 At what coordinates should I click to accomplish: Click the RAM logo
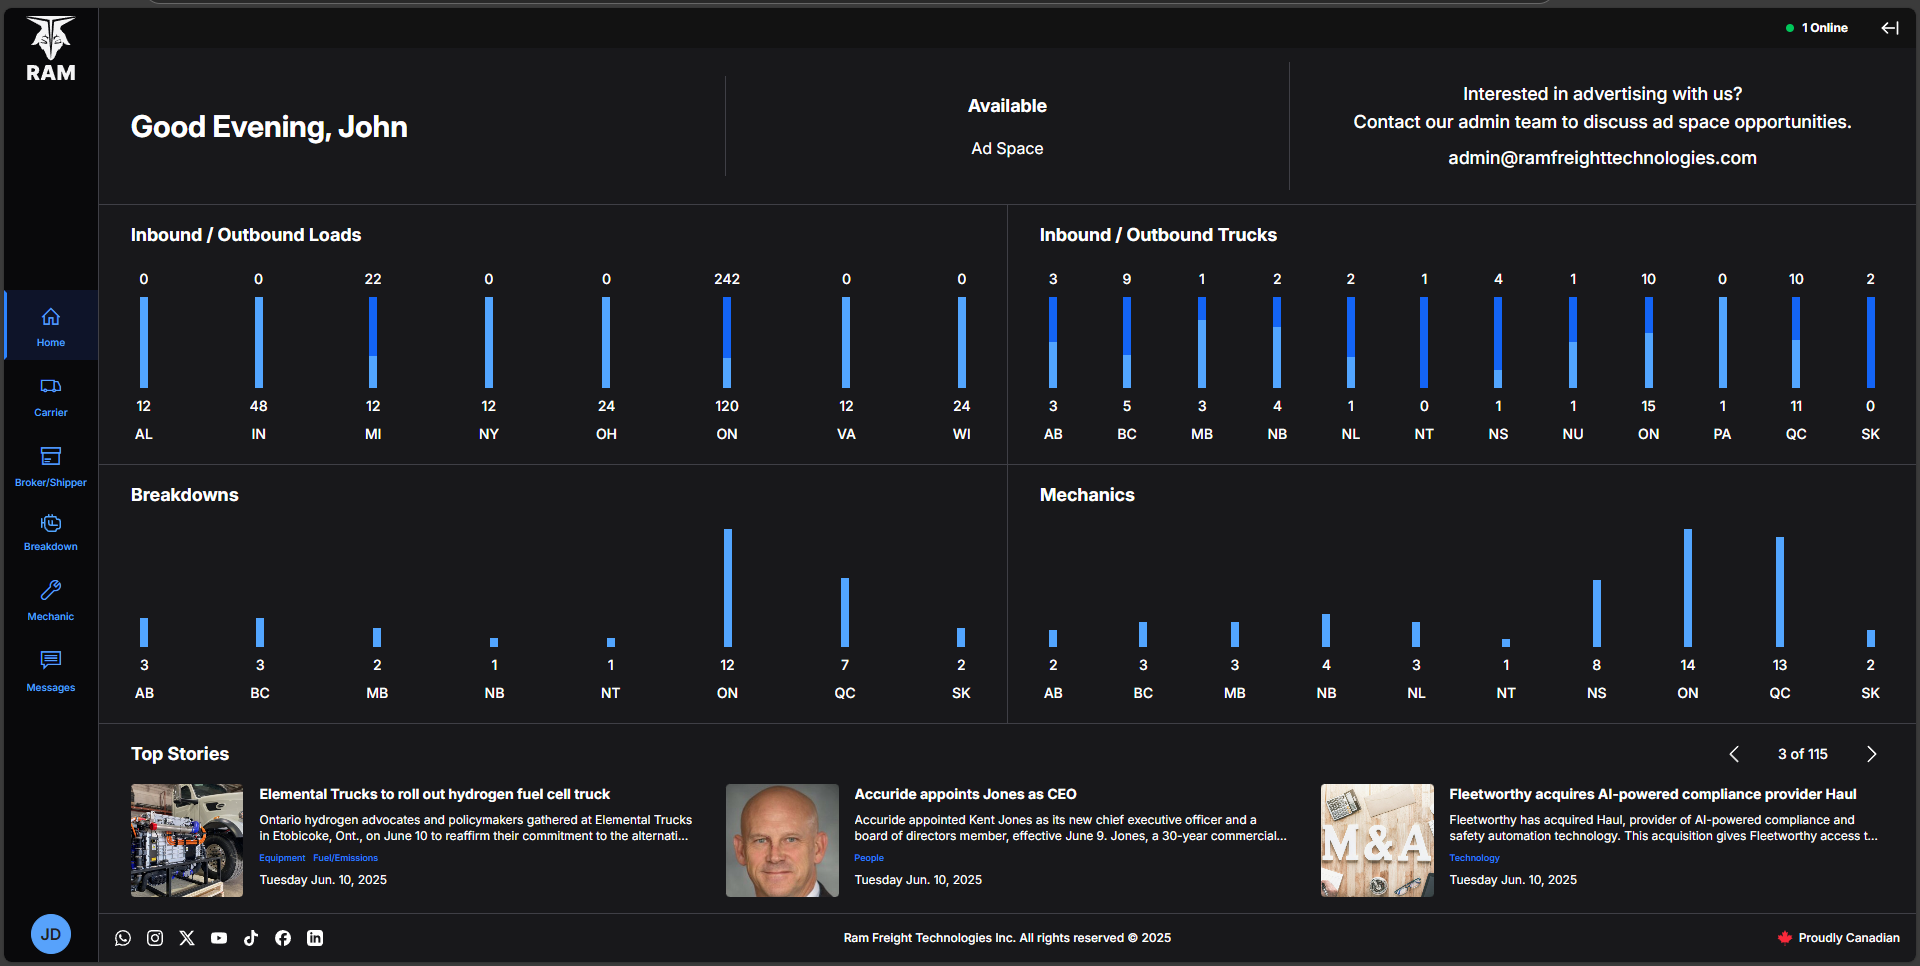point(50,45)
